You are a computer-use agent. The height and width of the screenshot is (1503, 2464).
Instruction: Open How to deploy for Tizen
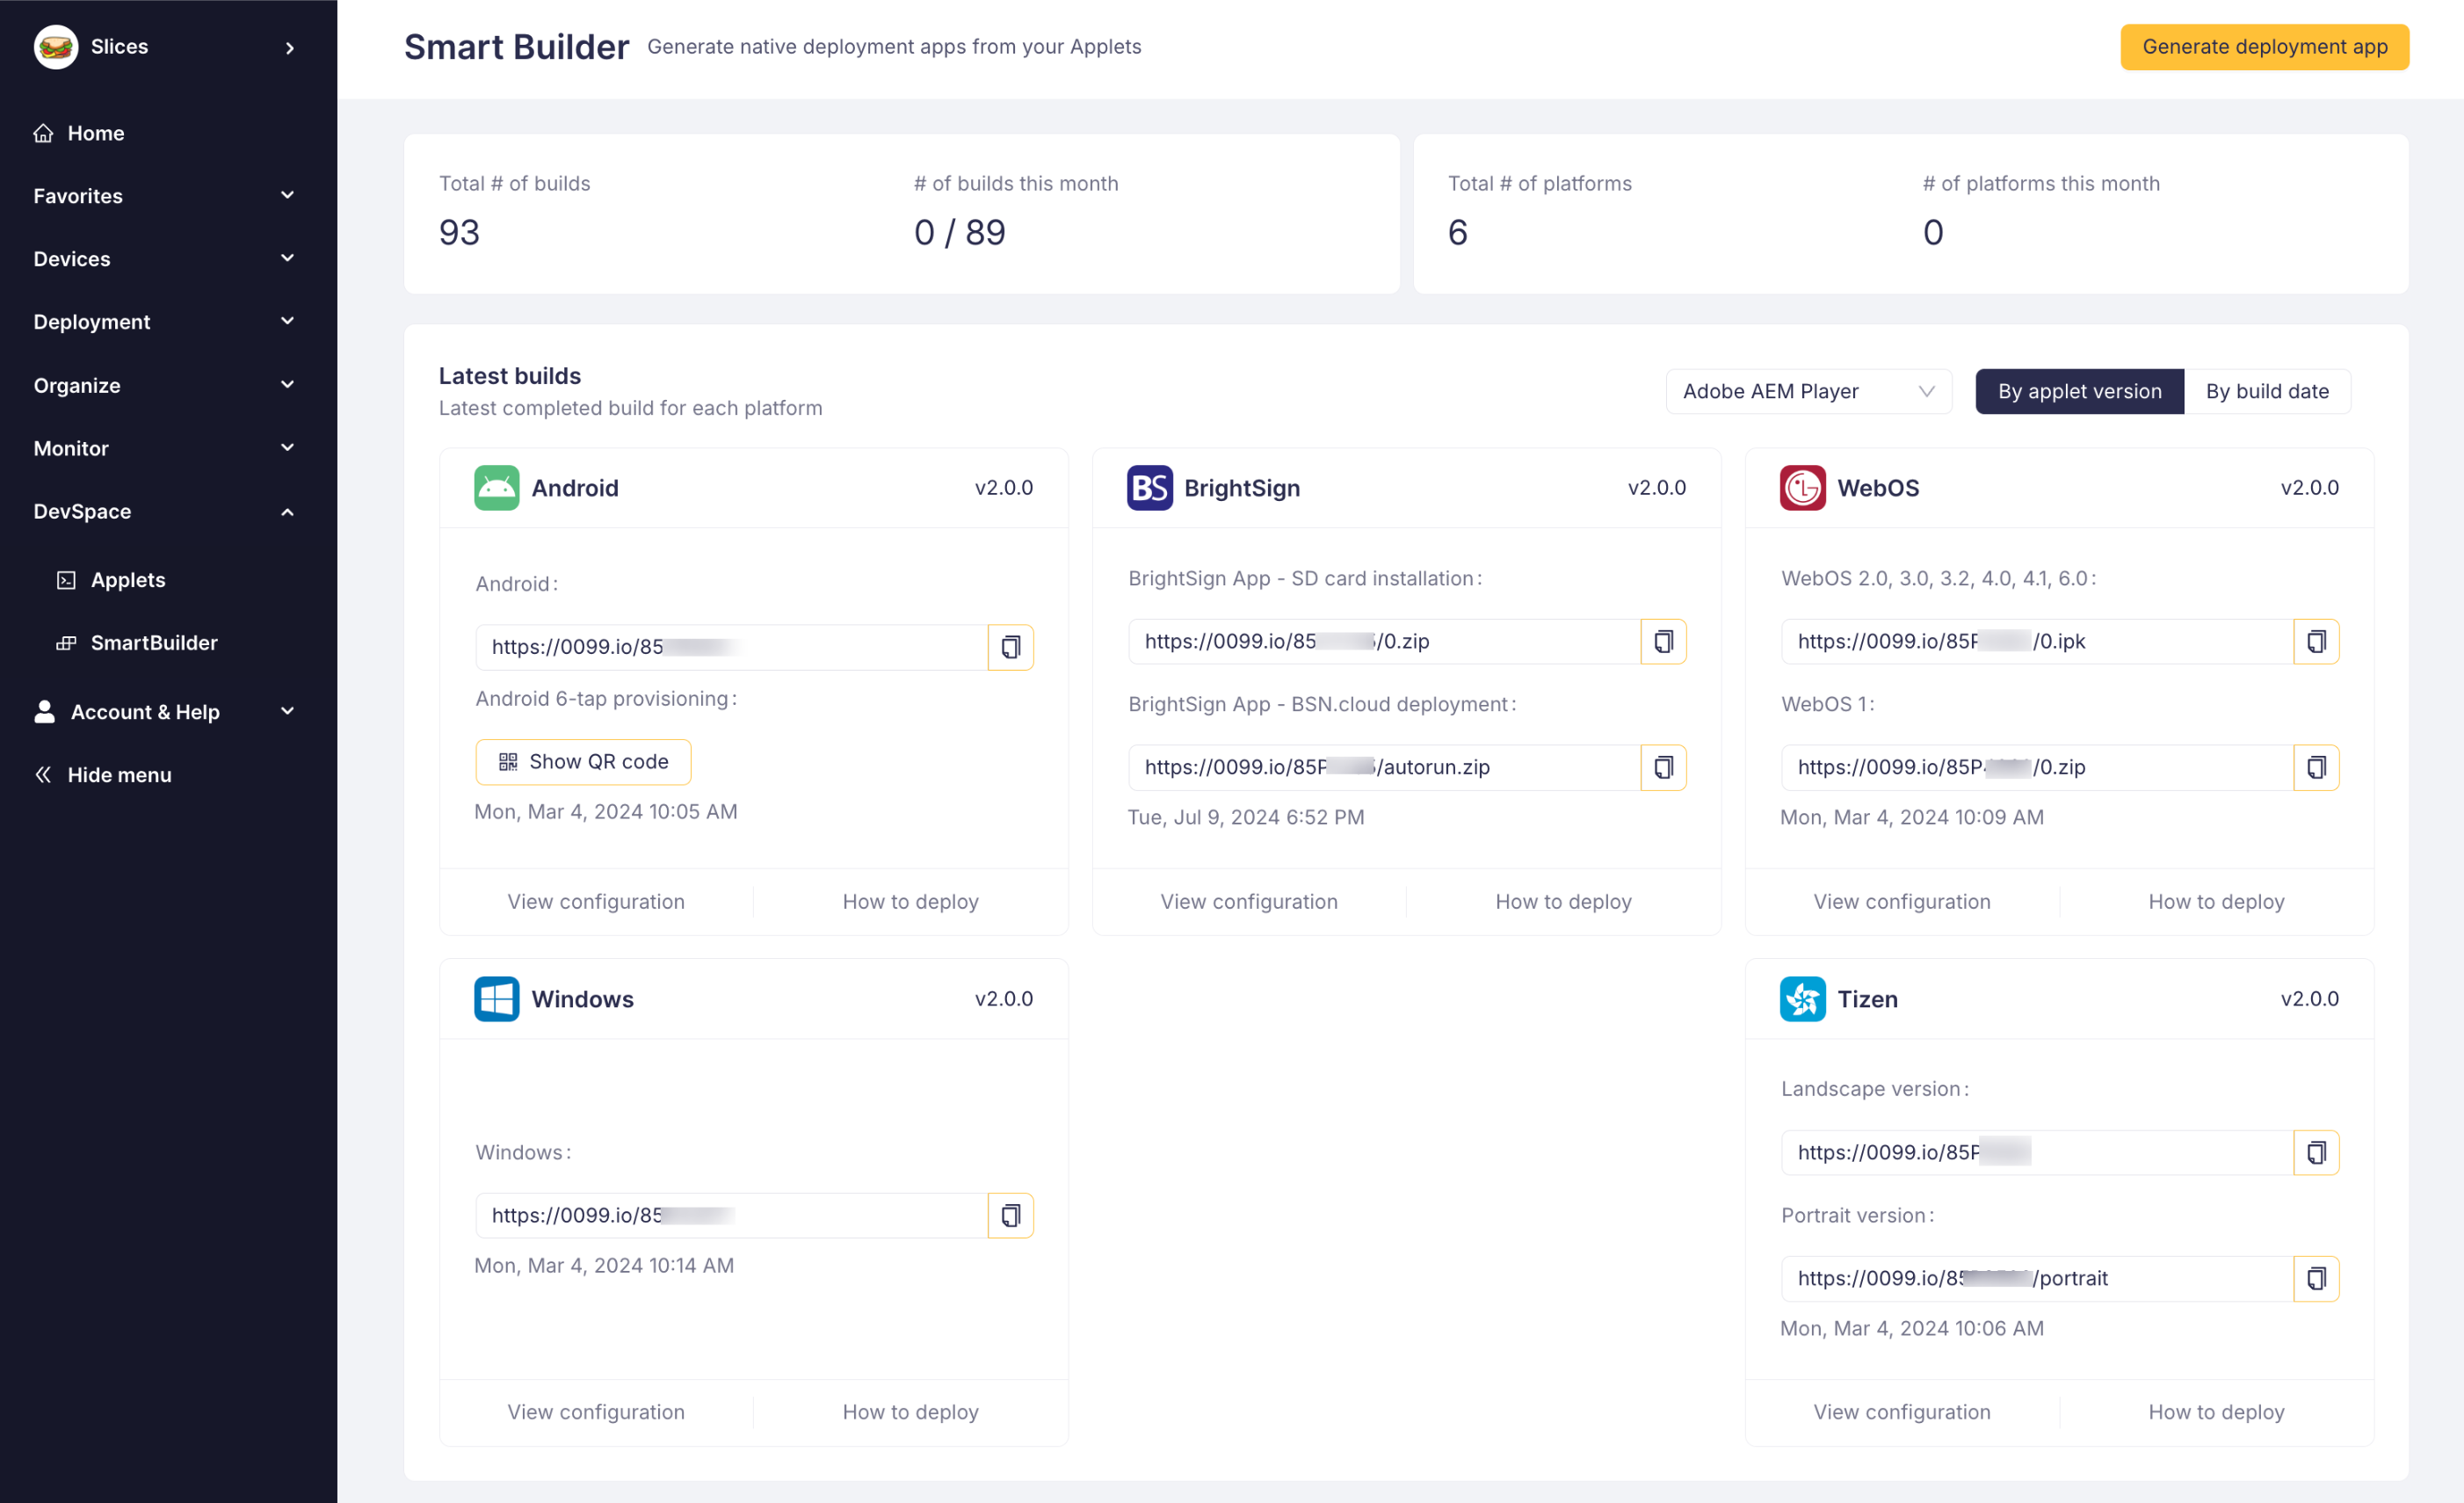coord(2217,1413)
